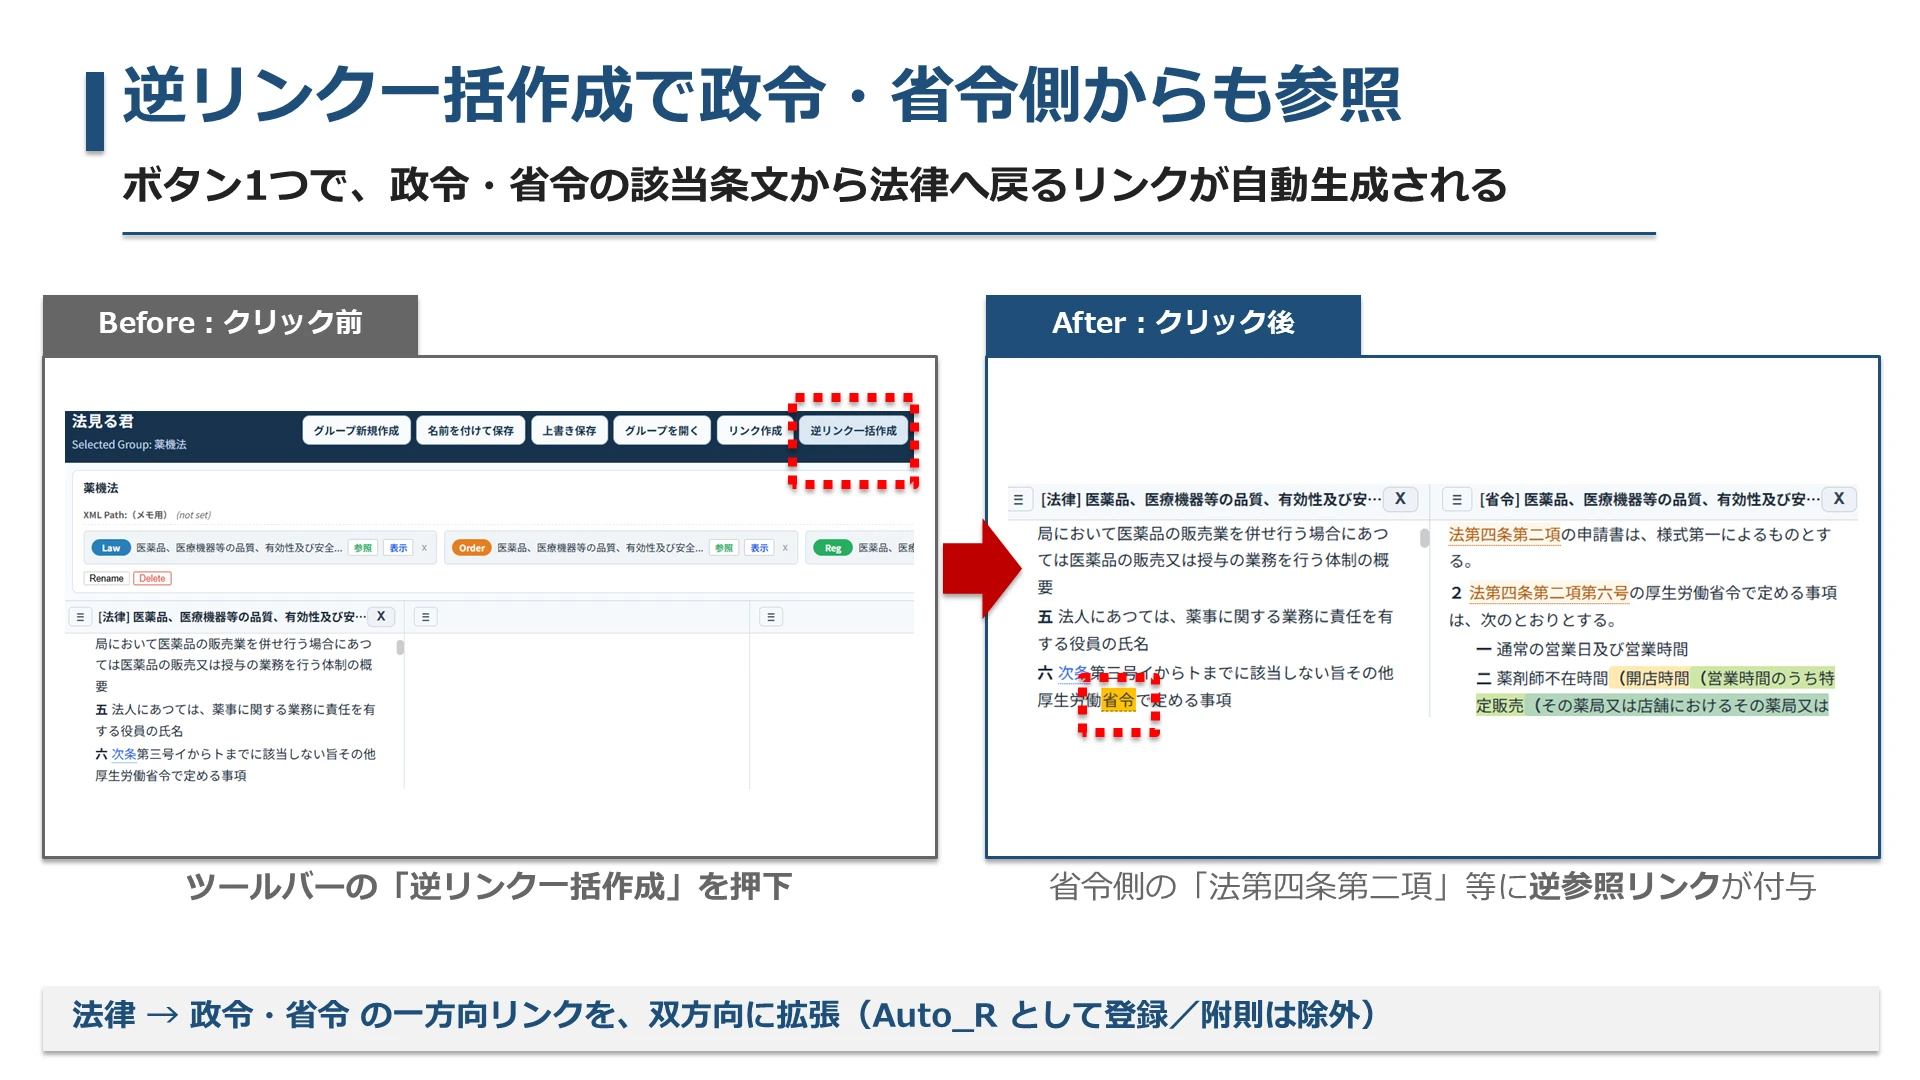Open グループを開く selector
Image resolution: width=1920 pixels, height=1080 pixels.
click(x=661, y=430)
